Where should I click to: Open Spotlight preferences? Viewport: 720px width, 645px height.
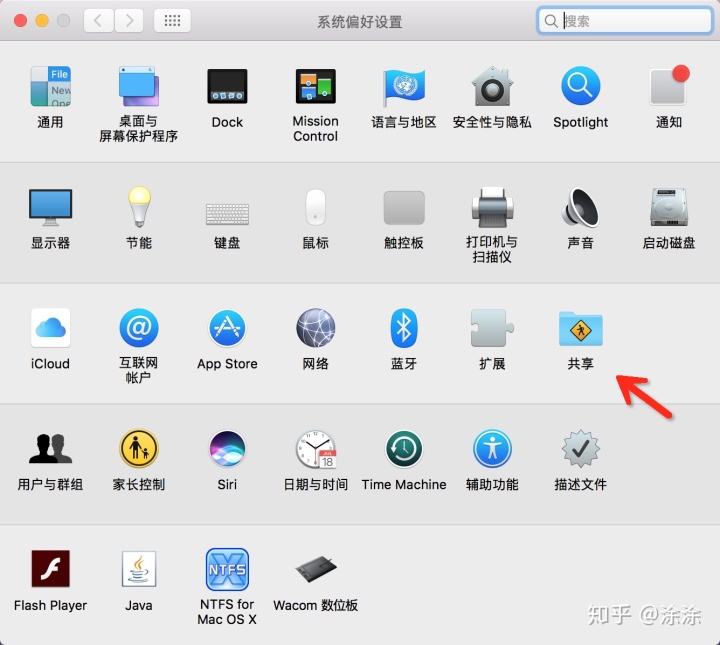580,86
